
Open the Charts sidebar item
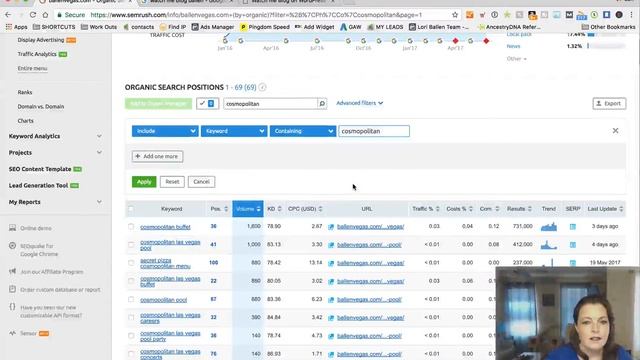coord(25,121)
